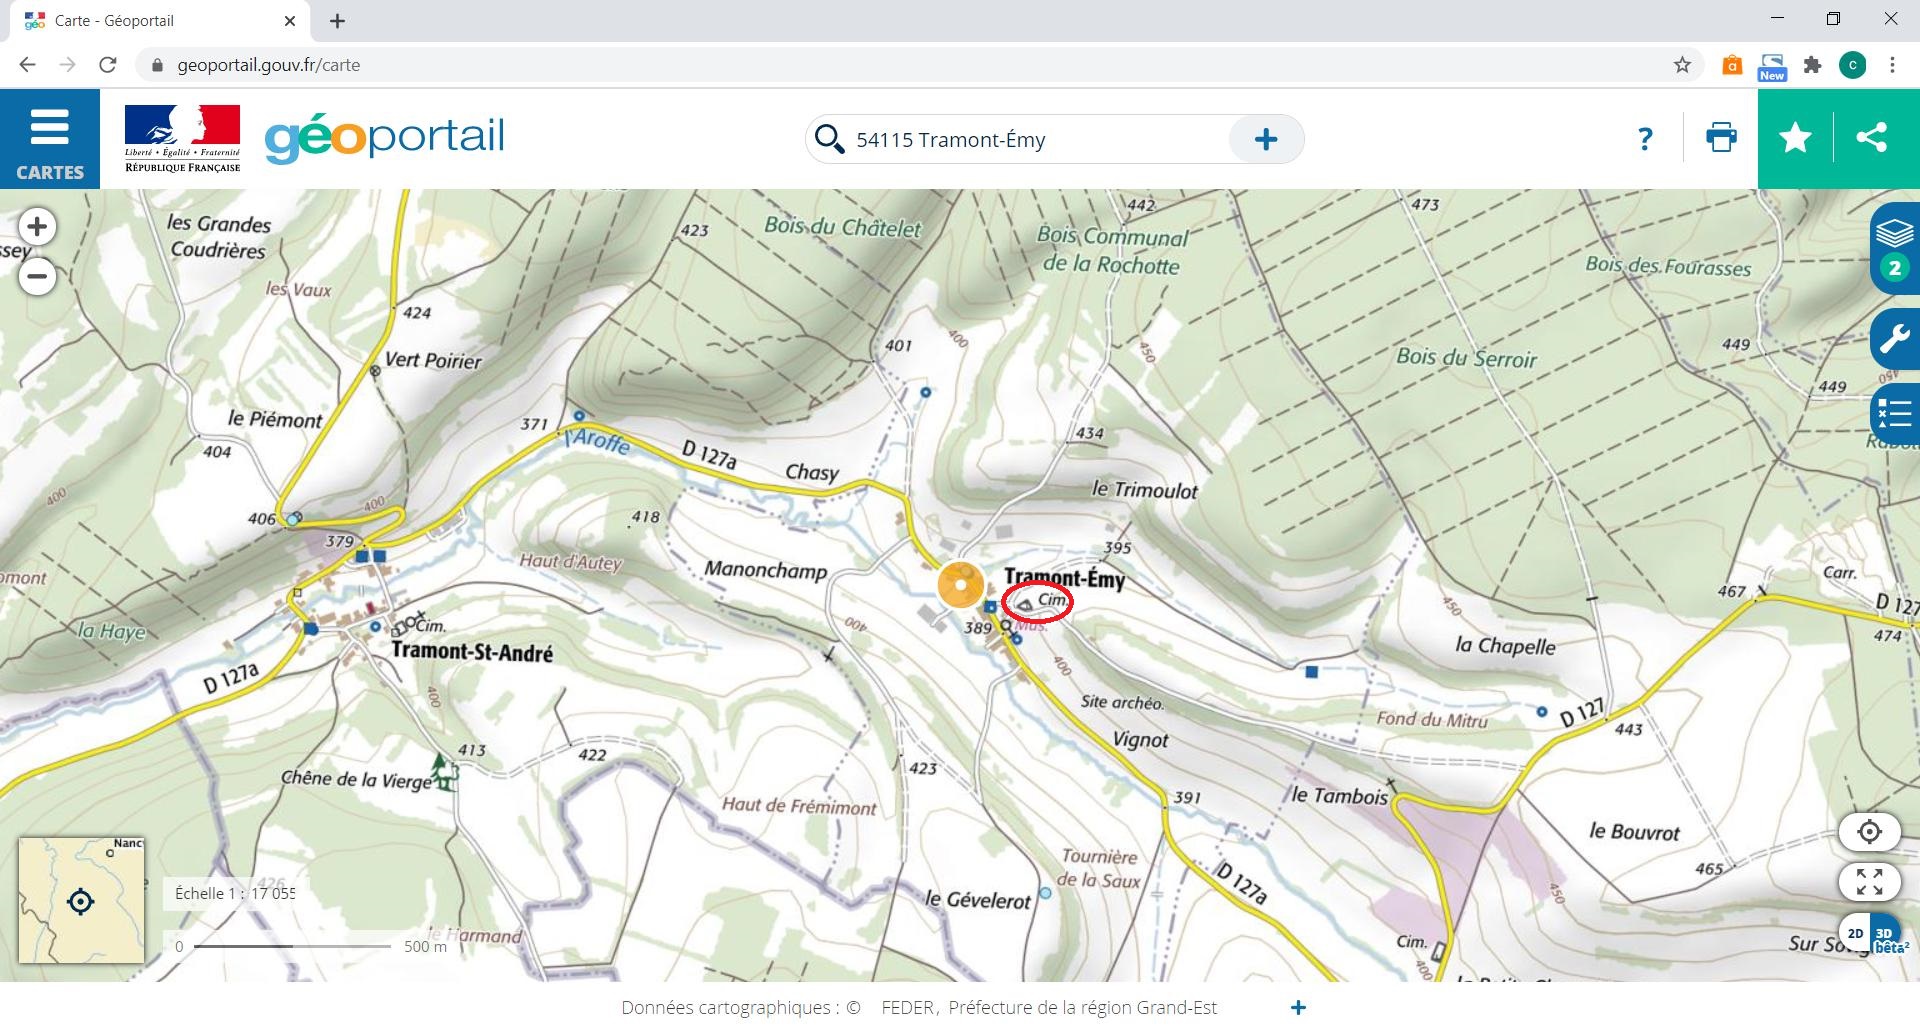Click the New badge extension icon
The height and width of the screenshot is (1030, 1920).
pos(1772,66)
